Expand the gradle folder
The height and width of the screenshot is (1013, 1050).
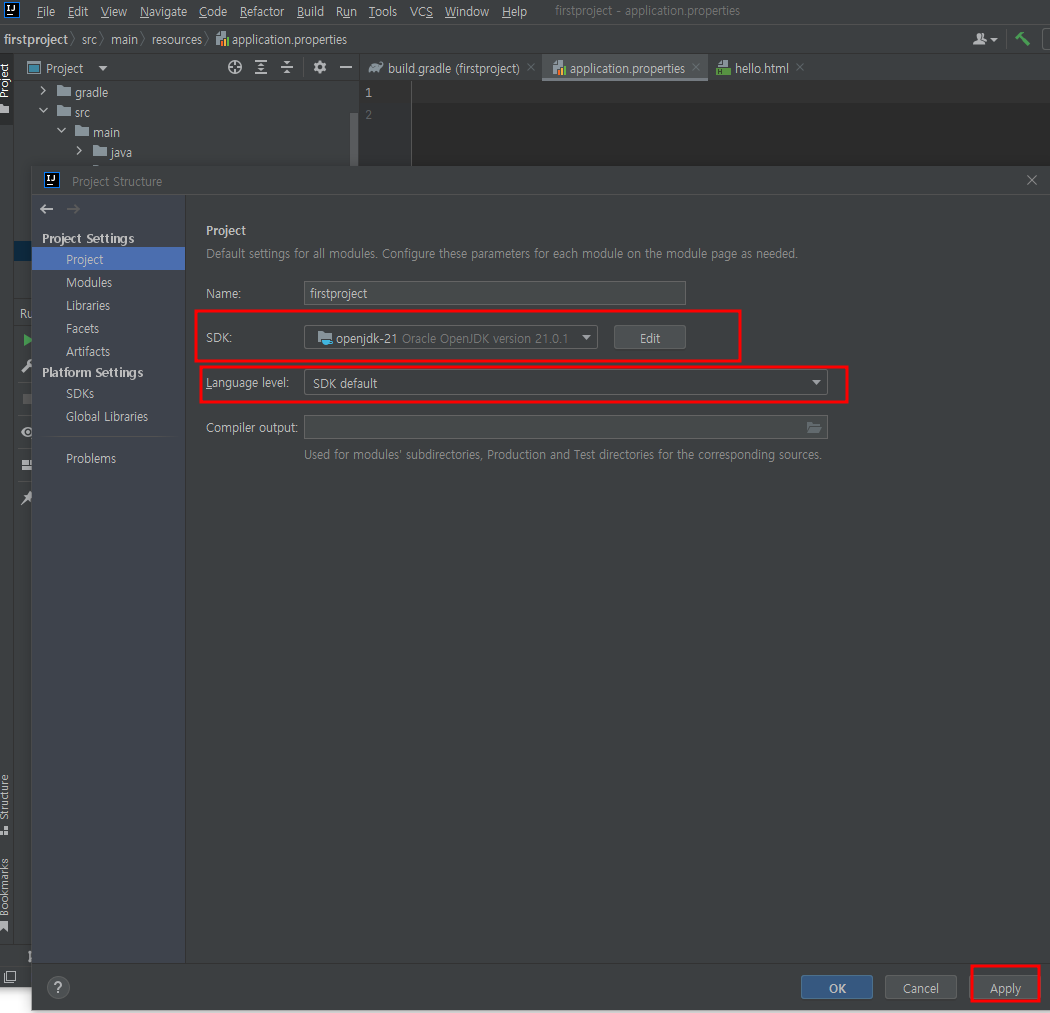(44, 91)
